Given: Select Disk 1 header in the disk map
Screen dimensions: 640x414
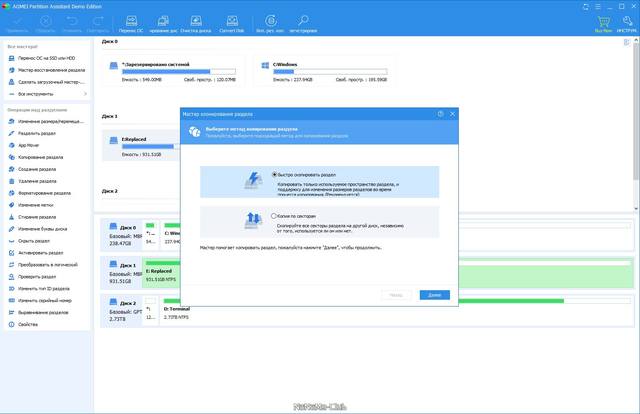Looking at the screenshot, I should coord(122,273).
